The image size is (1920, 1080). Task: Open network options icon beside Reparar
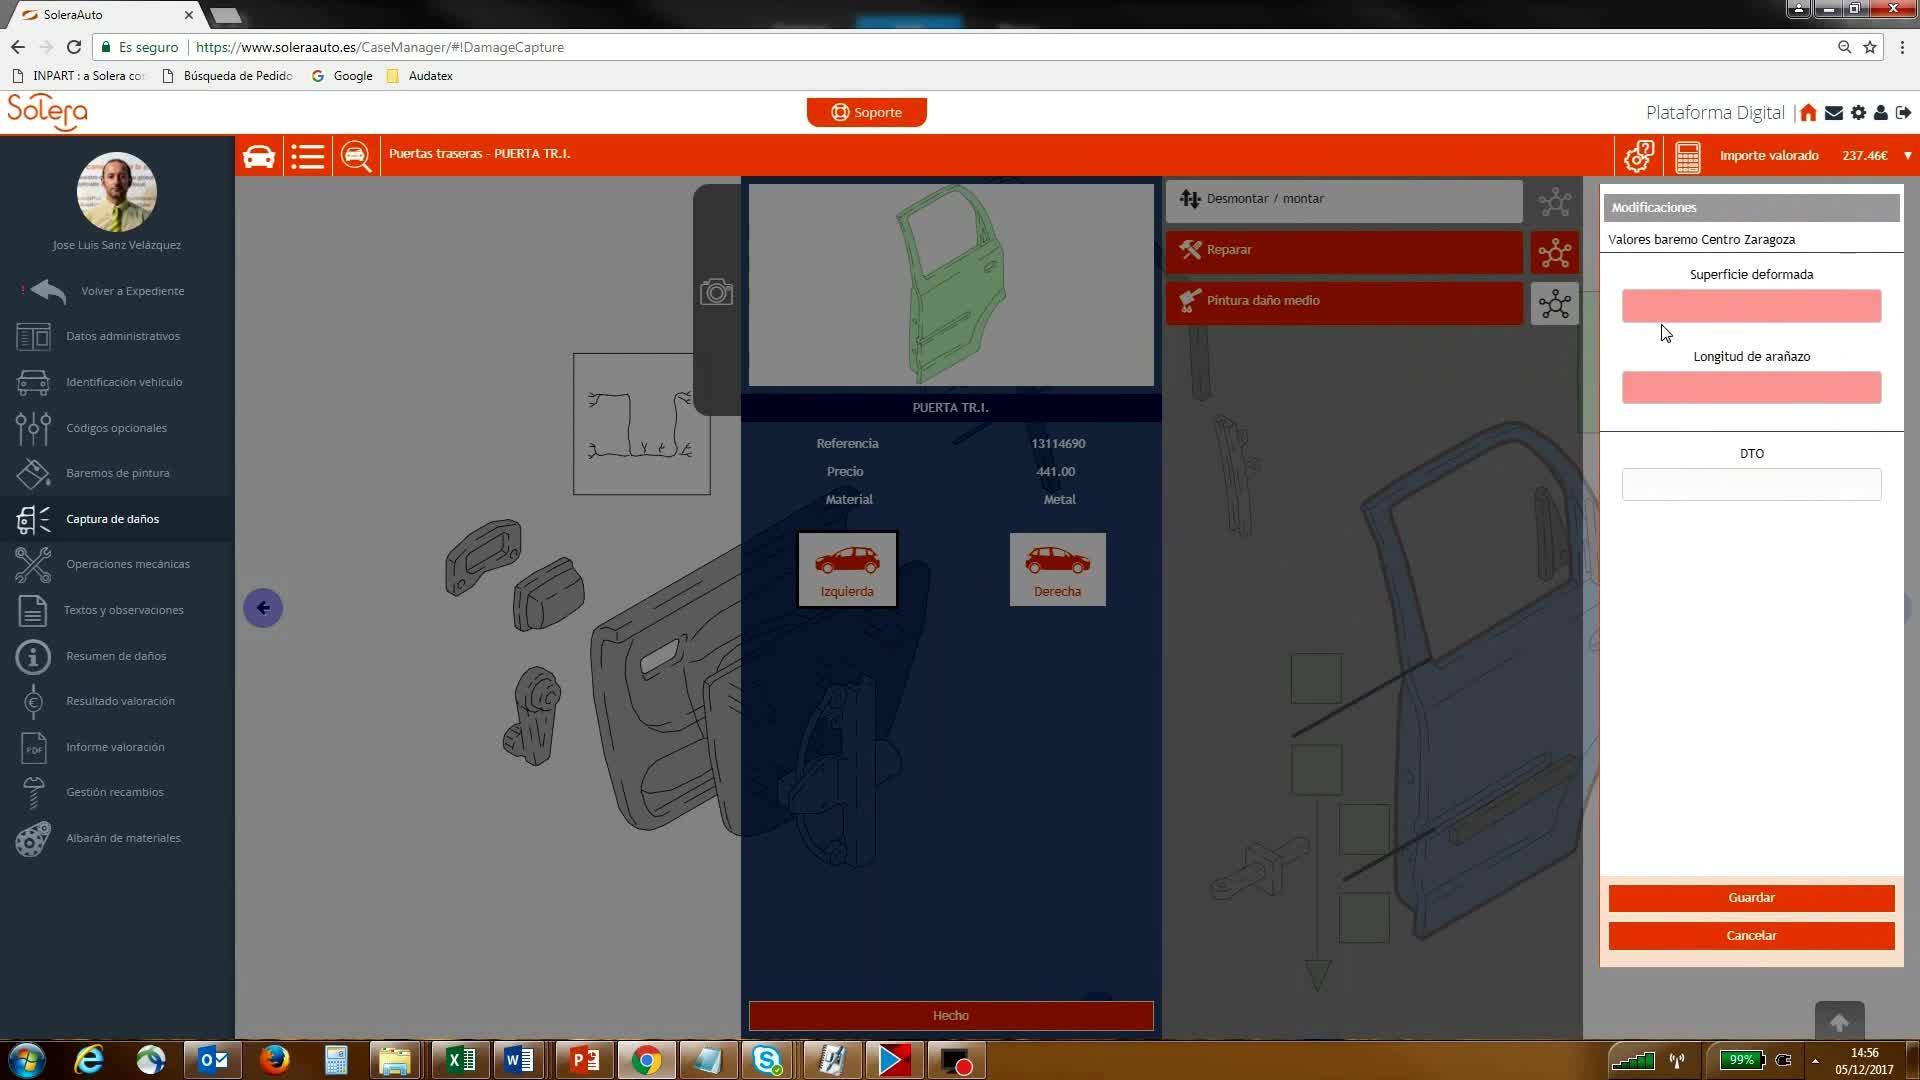pyautogui.click(x=1554, y=253)
